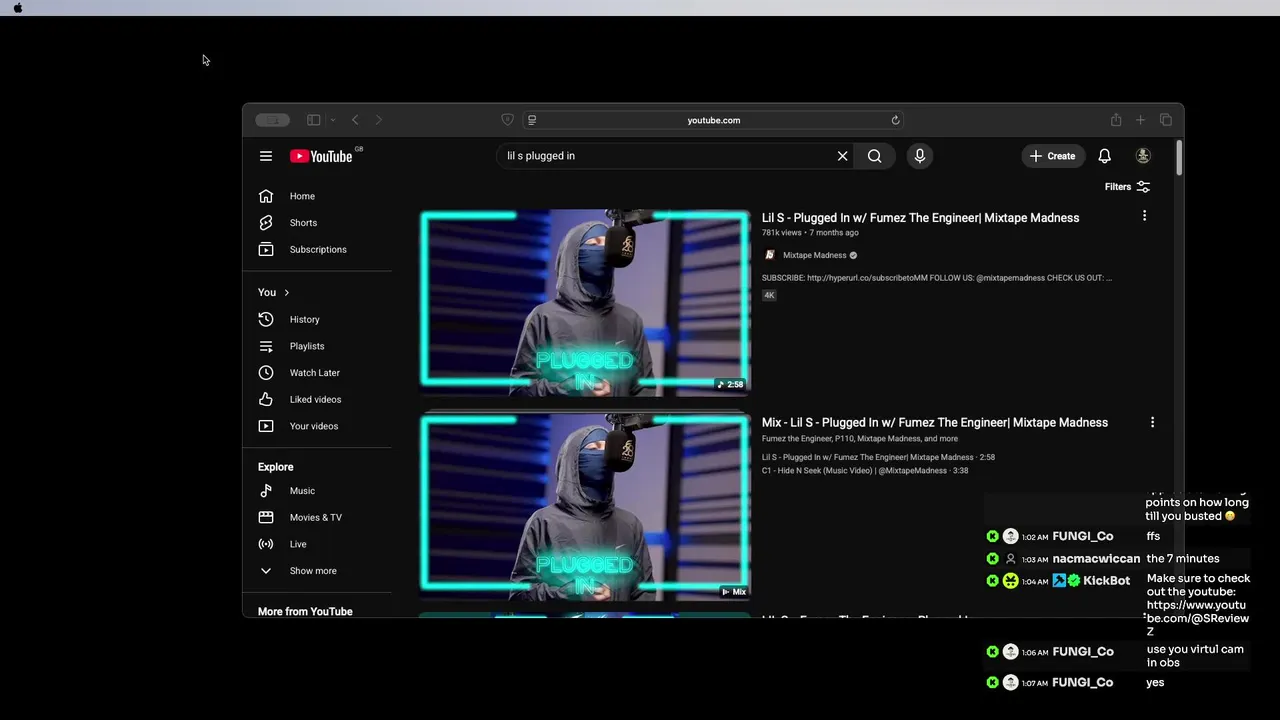Go forward in Safari

tap(378, 120)
